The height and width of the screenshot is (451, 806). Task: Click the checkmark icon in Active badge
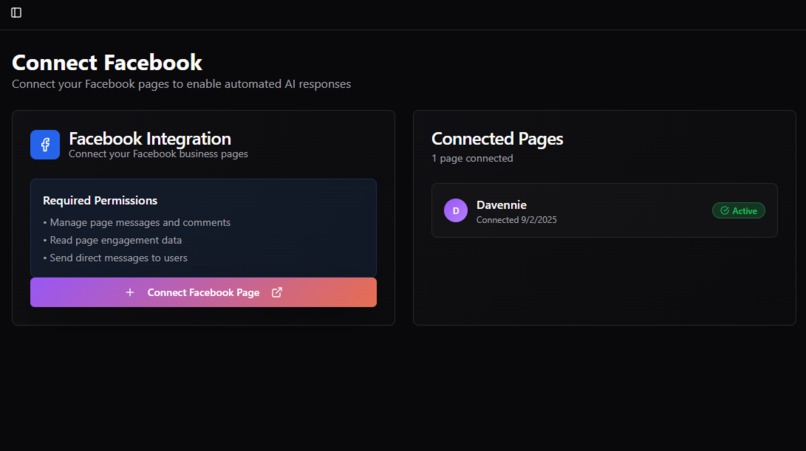pyautogui.click(x=724, y=210)
